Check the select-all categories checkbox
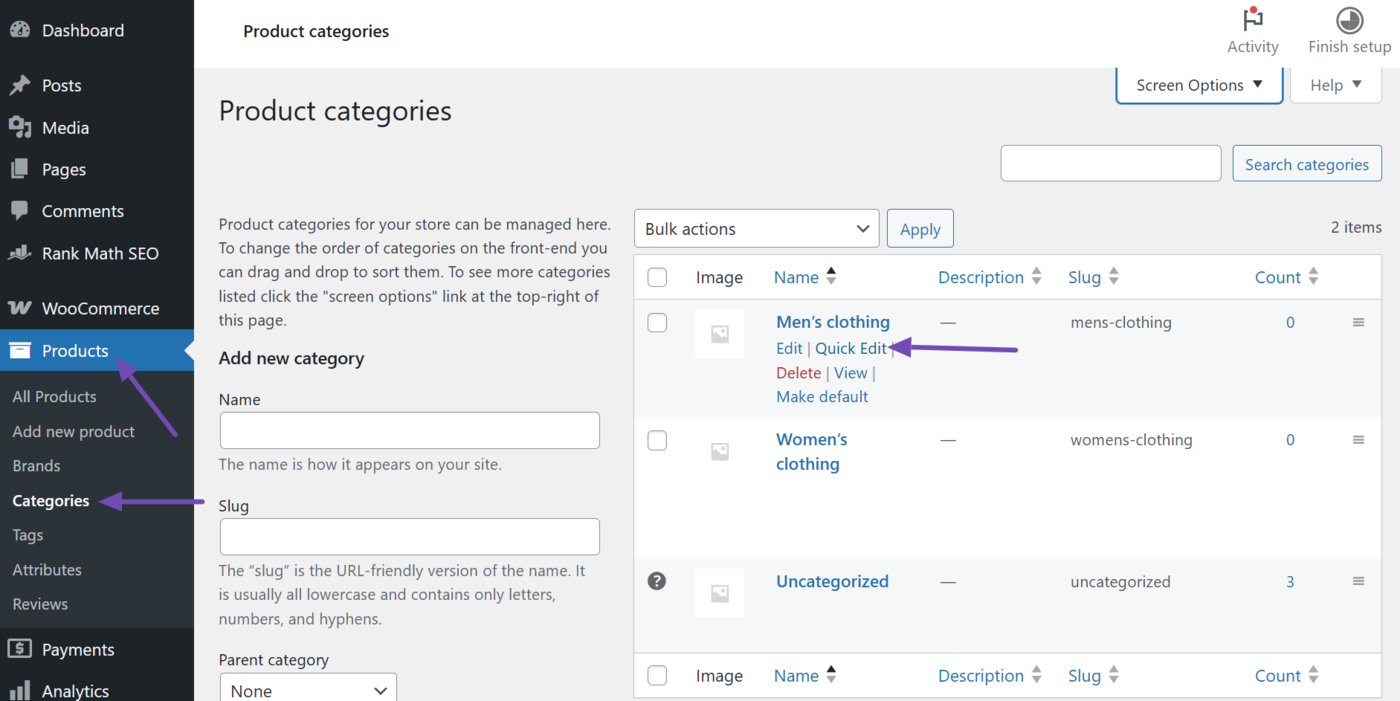This screenshot has width=1400, height=701. [x=657, y=277]
